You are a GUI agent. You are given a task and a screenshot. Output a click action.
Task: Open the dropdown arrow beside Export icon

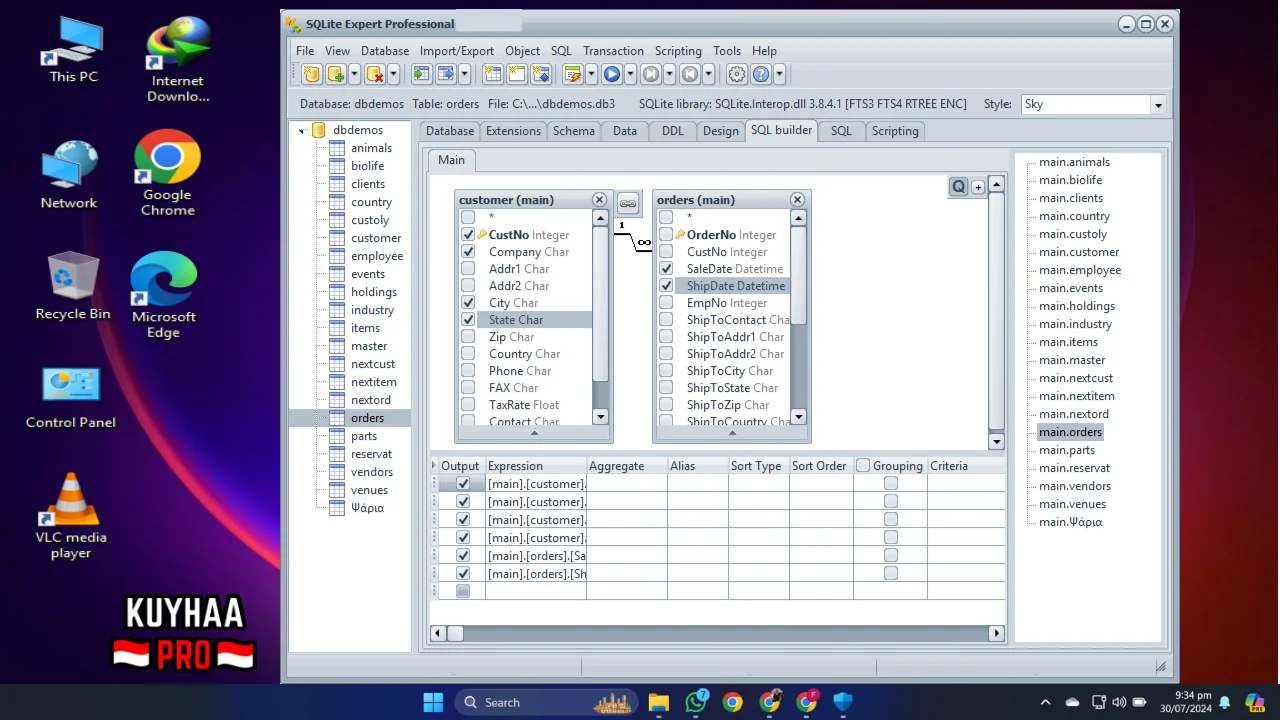pyautogui.click(x=464, y=74)
